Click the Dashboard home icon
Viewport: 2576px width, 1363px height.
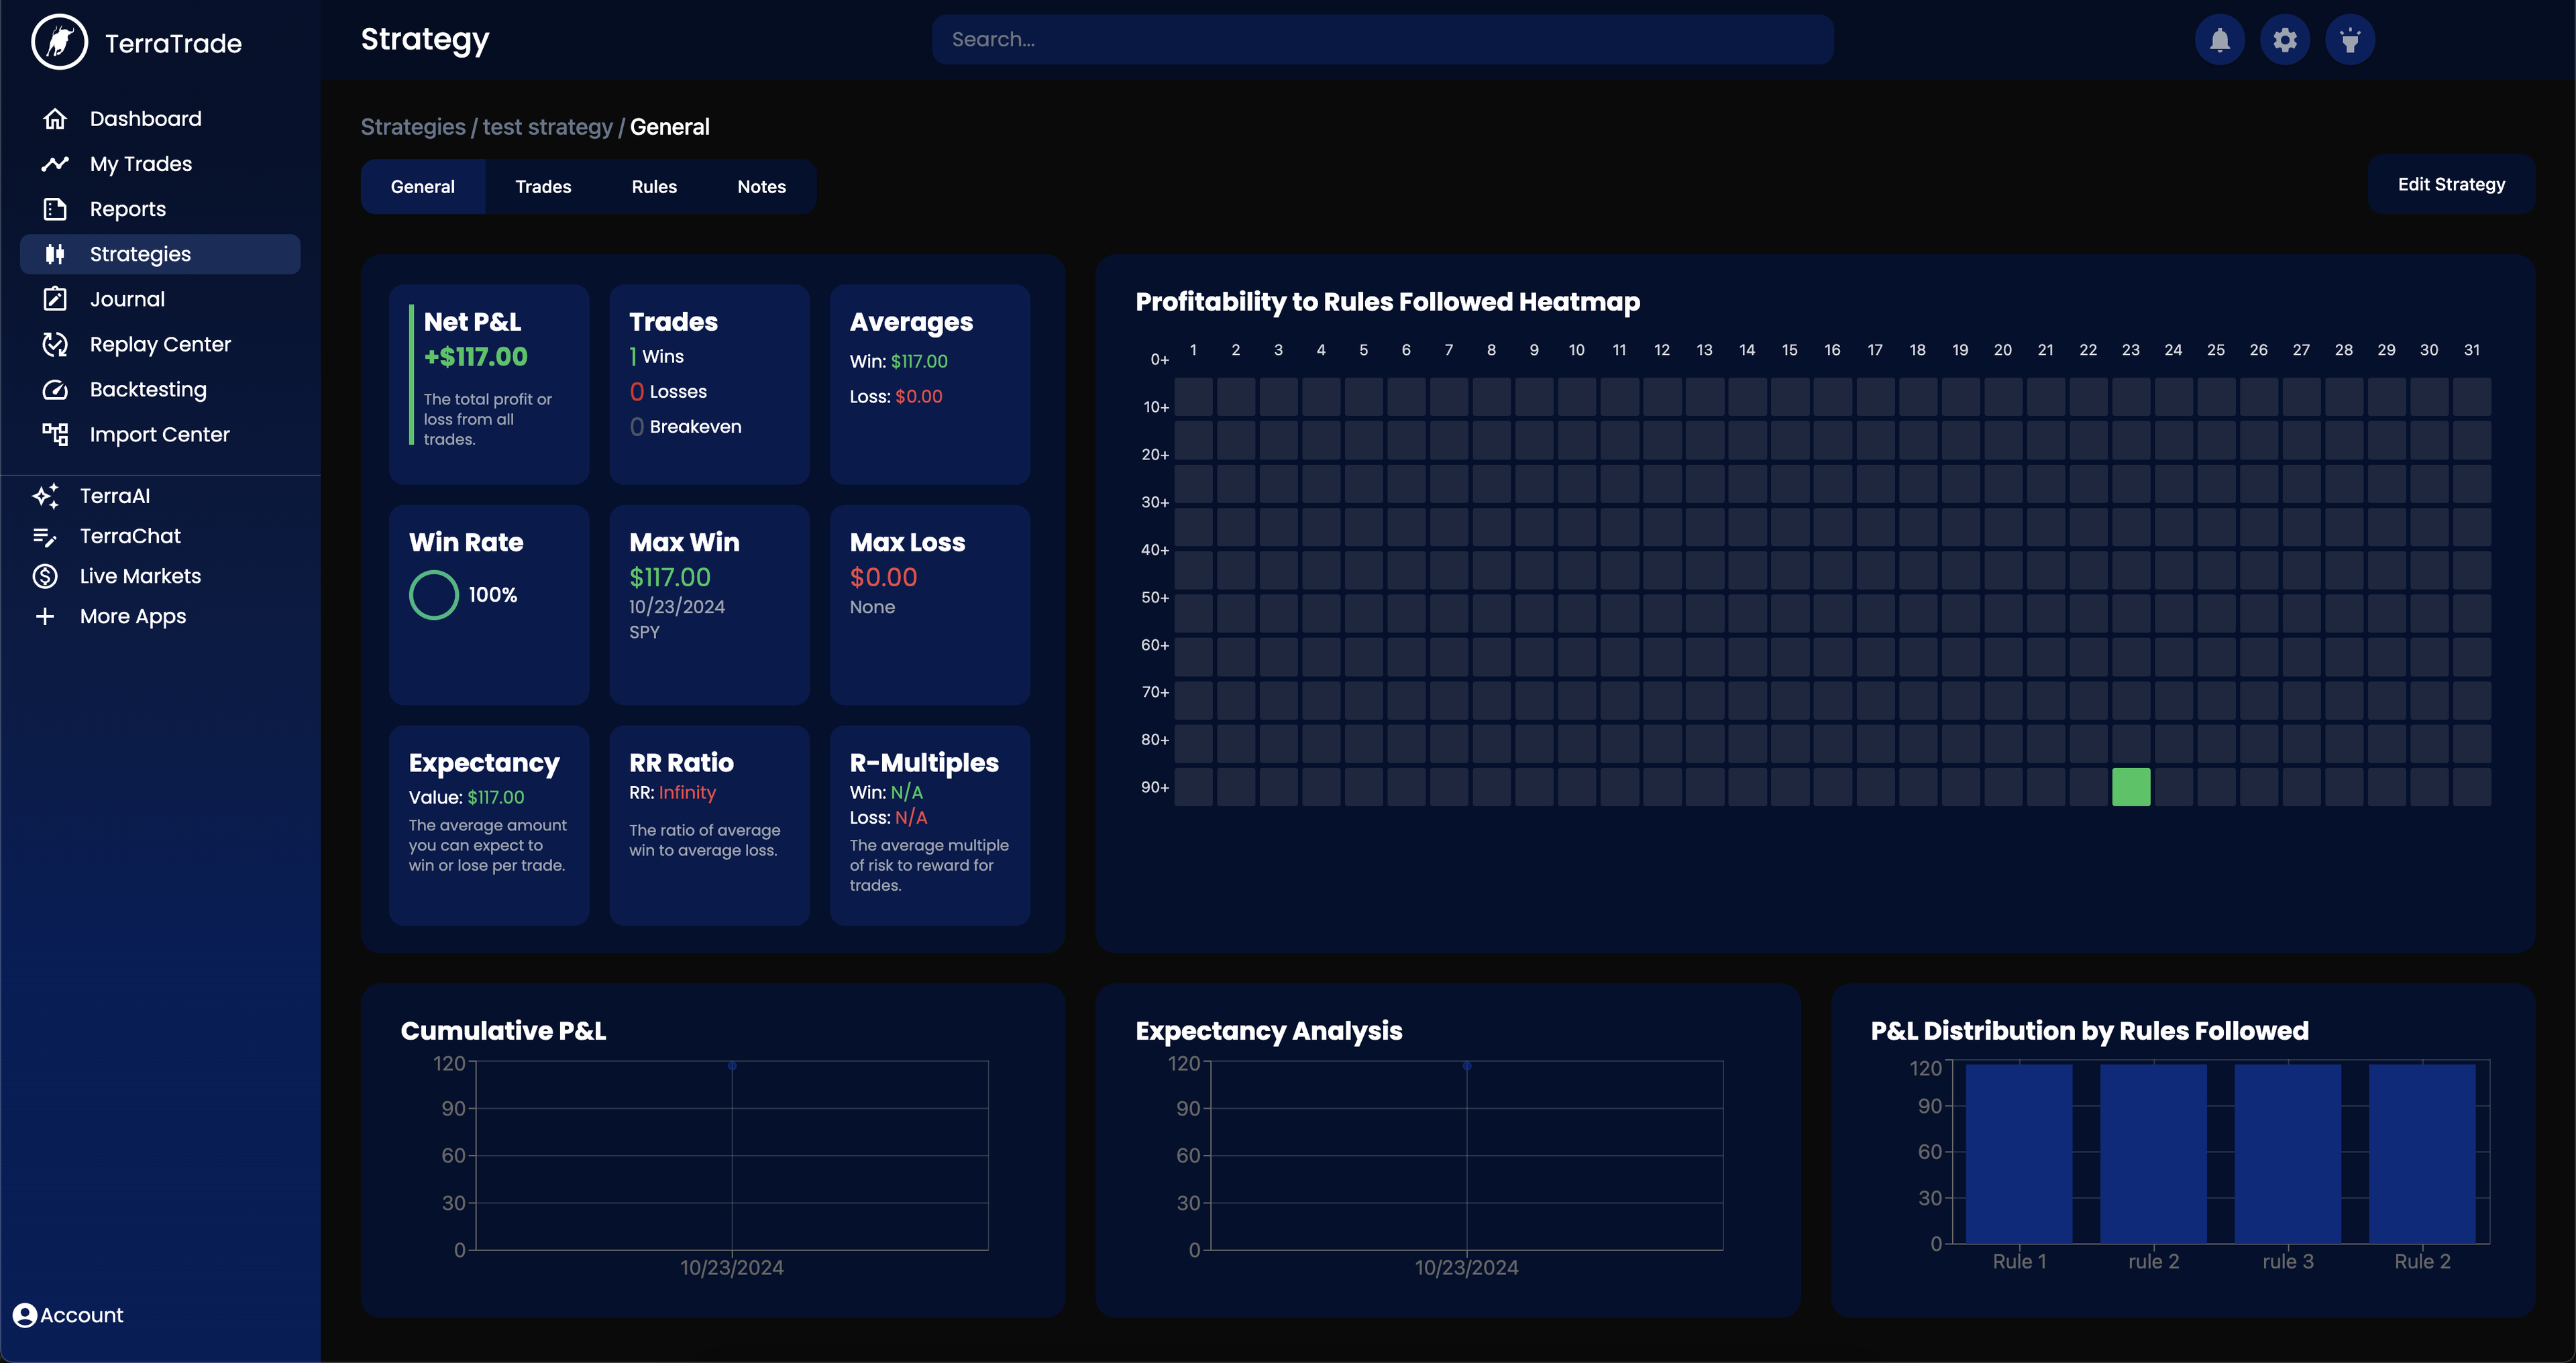55,119
